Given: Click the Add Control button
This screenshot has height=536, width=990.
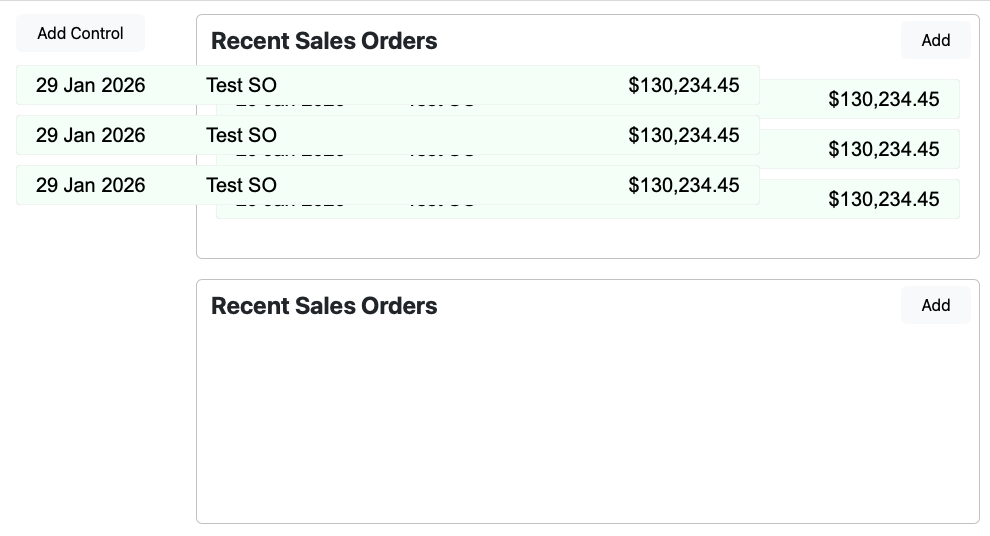Looking at the screenshot, I should click(80, 33).
